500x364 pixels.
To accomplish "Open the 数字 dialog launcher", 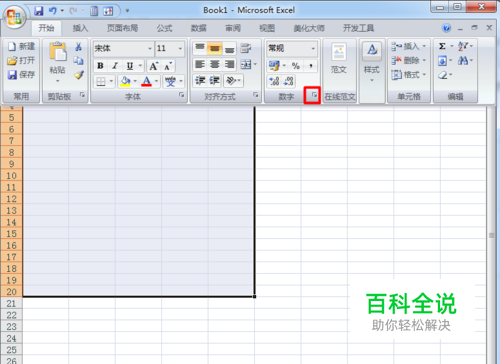I will pyautogui.click(x=314, y=95).
